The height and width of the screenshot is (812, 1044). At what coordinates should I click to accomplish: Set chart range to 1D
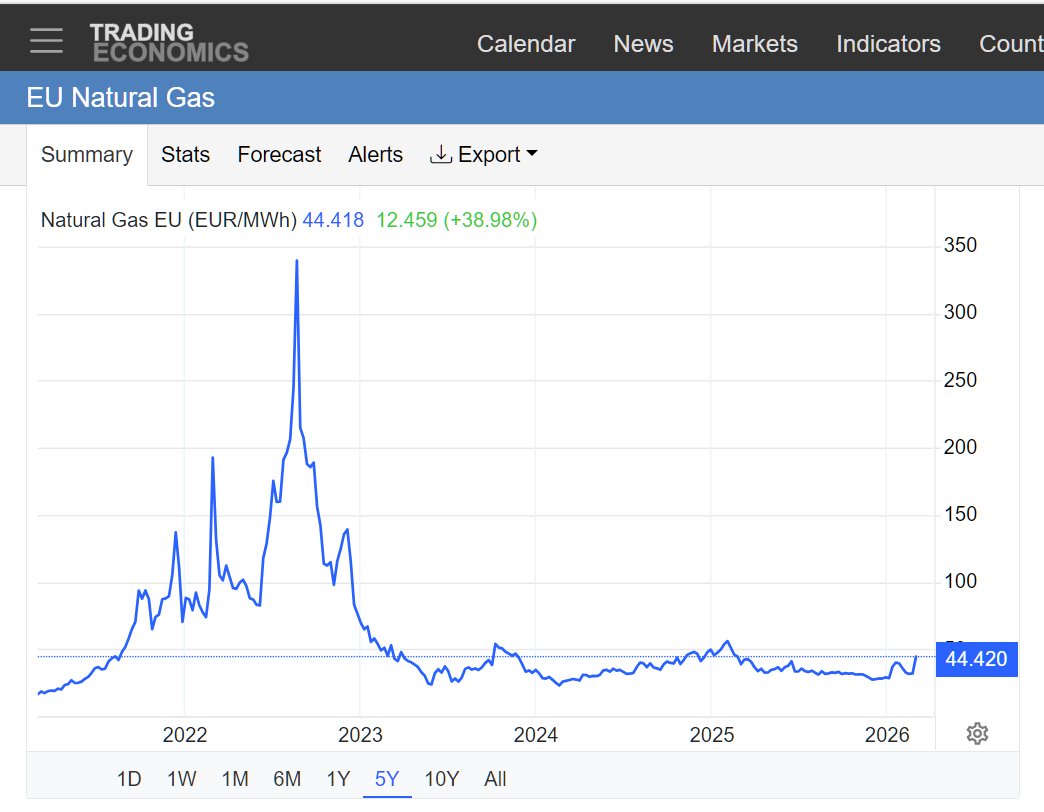point(129,778)
